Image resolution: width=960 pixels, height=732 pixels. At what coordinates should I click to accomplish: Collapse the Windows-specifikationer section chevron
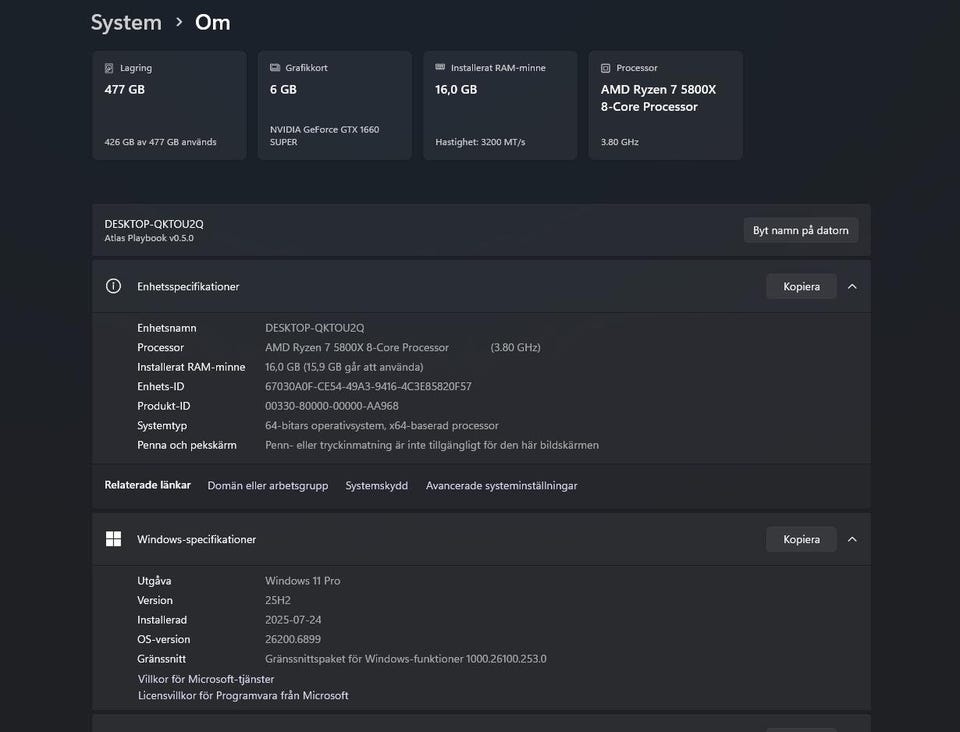click(852, 539)
